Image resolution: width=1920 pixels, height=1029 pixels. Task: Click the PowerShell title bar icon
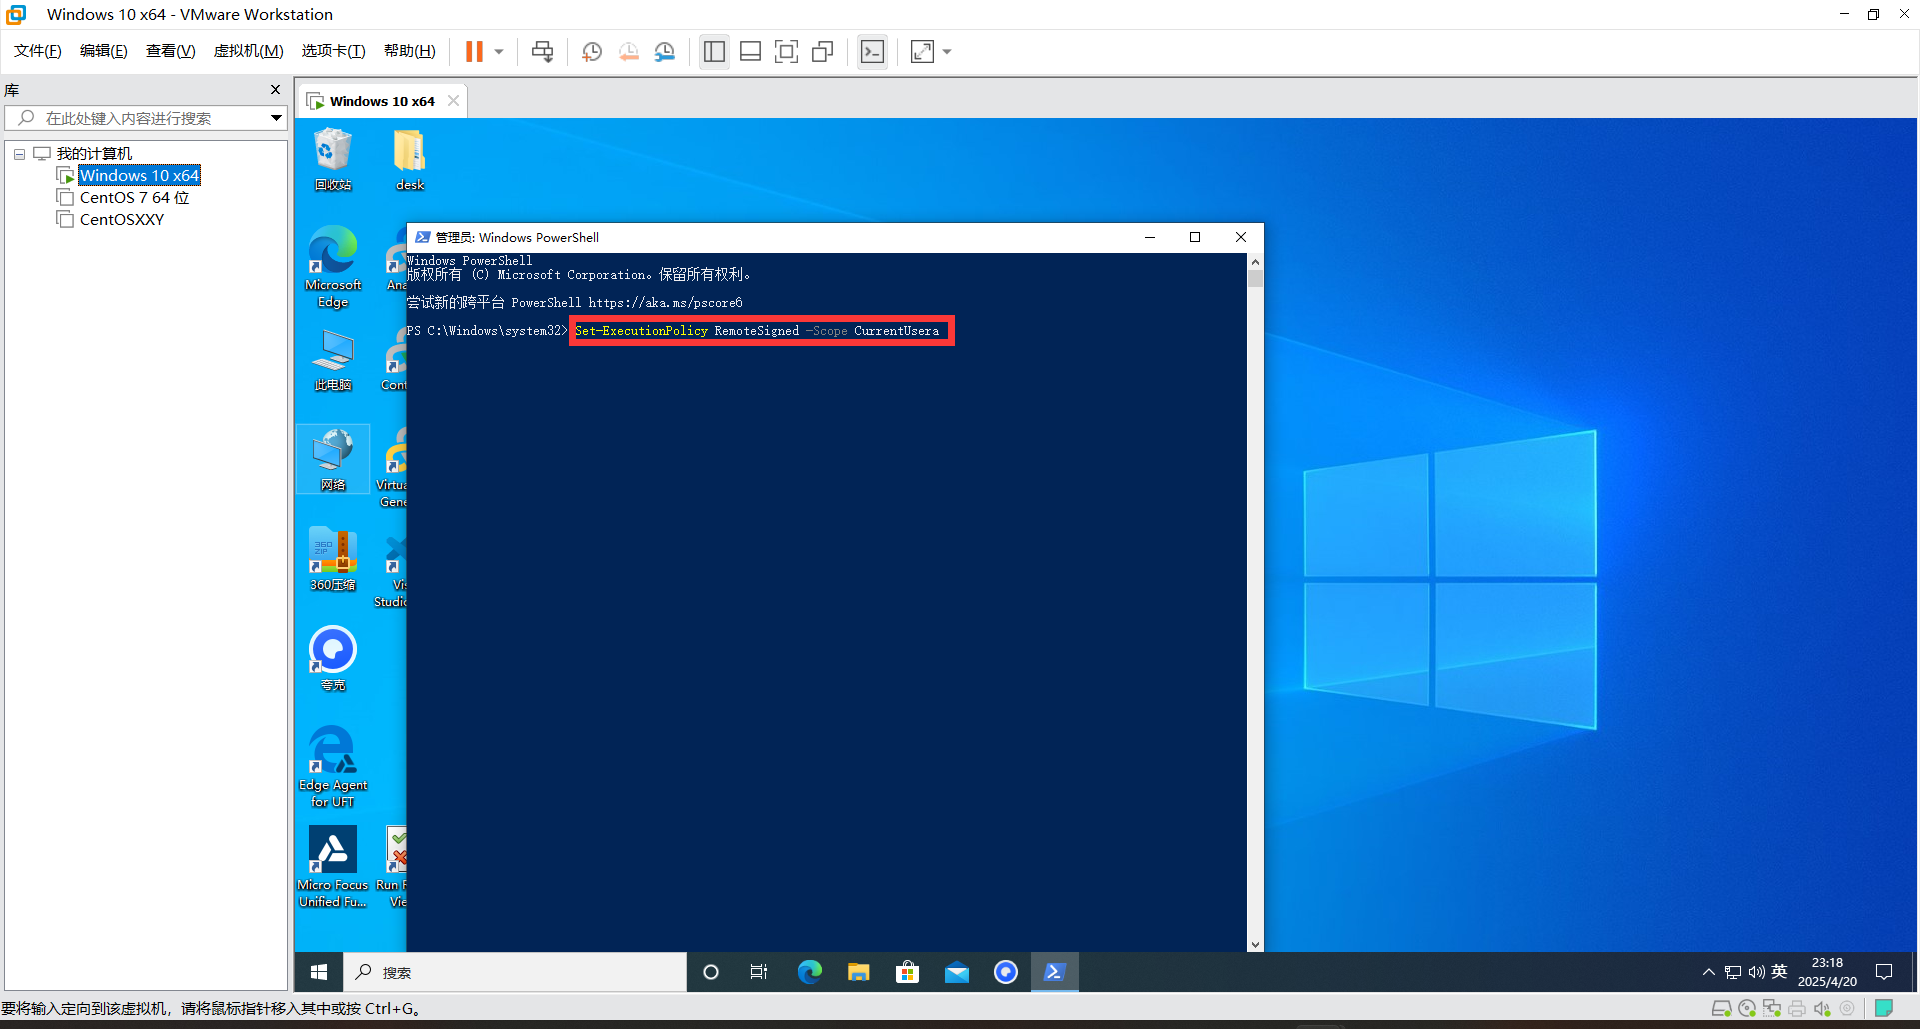pos(422,237)
